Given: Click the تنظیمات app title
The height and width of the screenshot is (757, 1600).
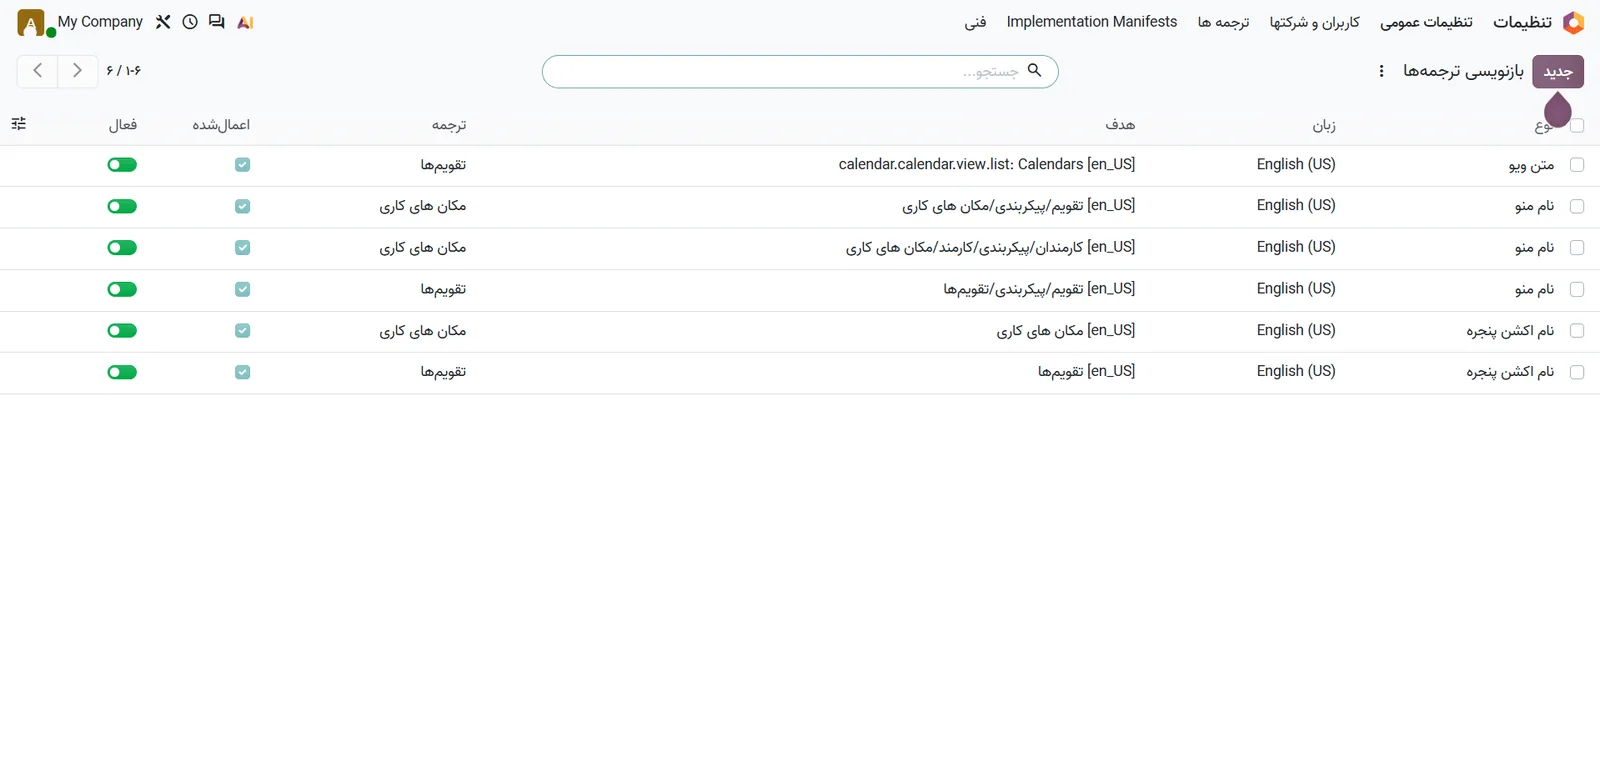Looking at the screenshot, I should tap(1522, 22).
